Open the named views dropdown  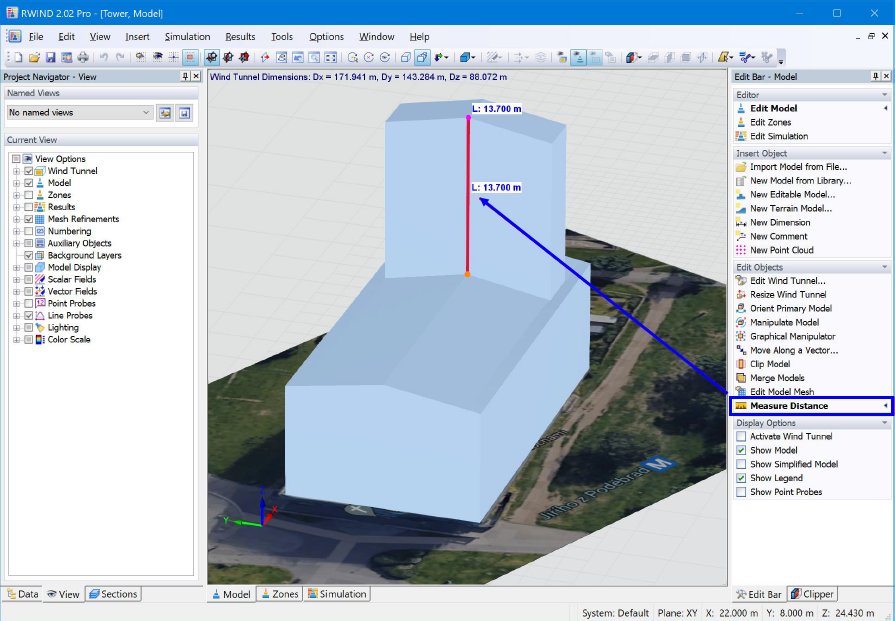coord(145,112)
